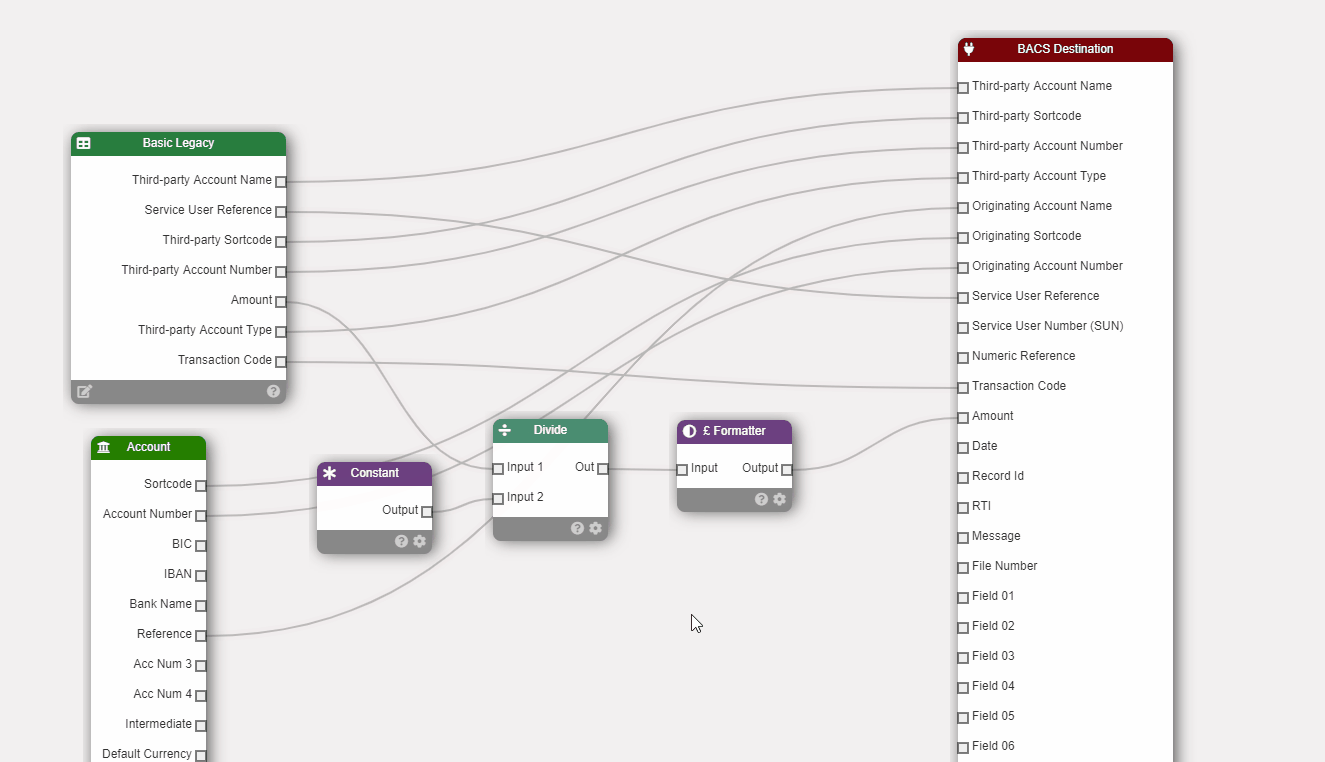
Task: Click the division icon on Divide node
Action: (505, 430)
